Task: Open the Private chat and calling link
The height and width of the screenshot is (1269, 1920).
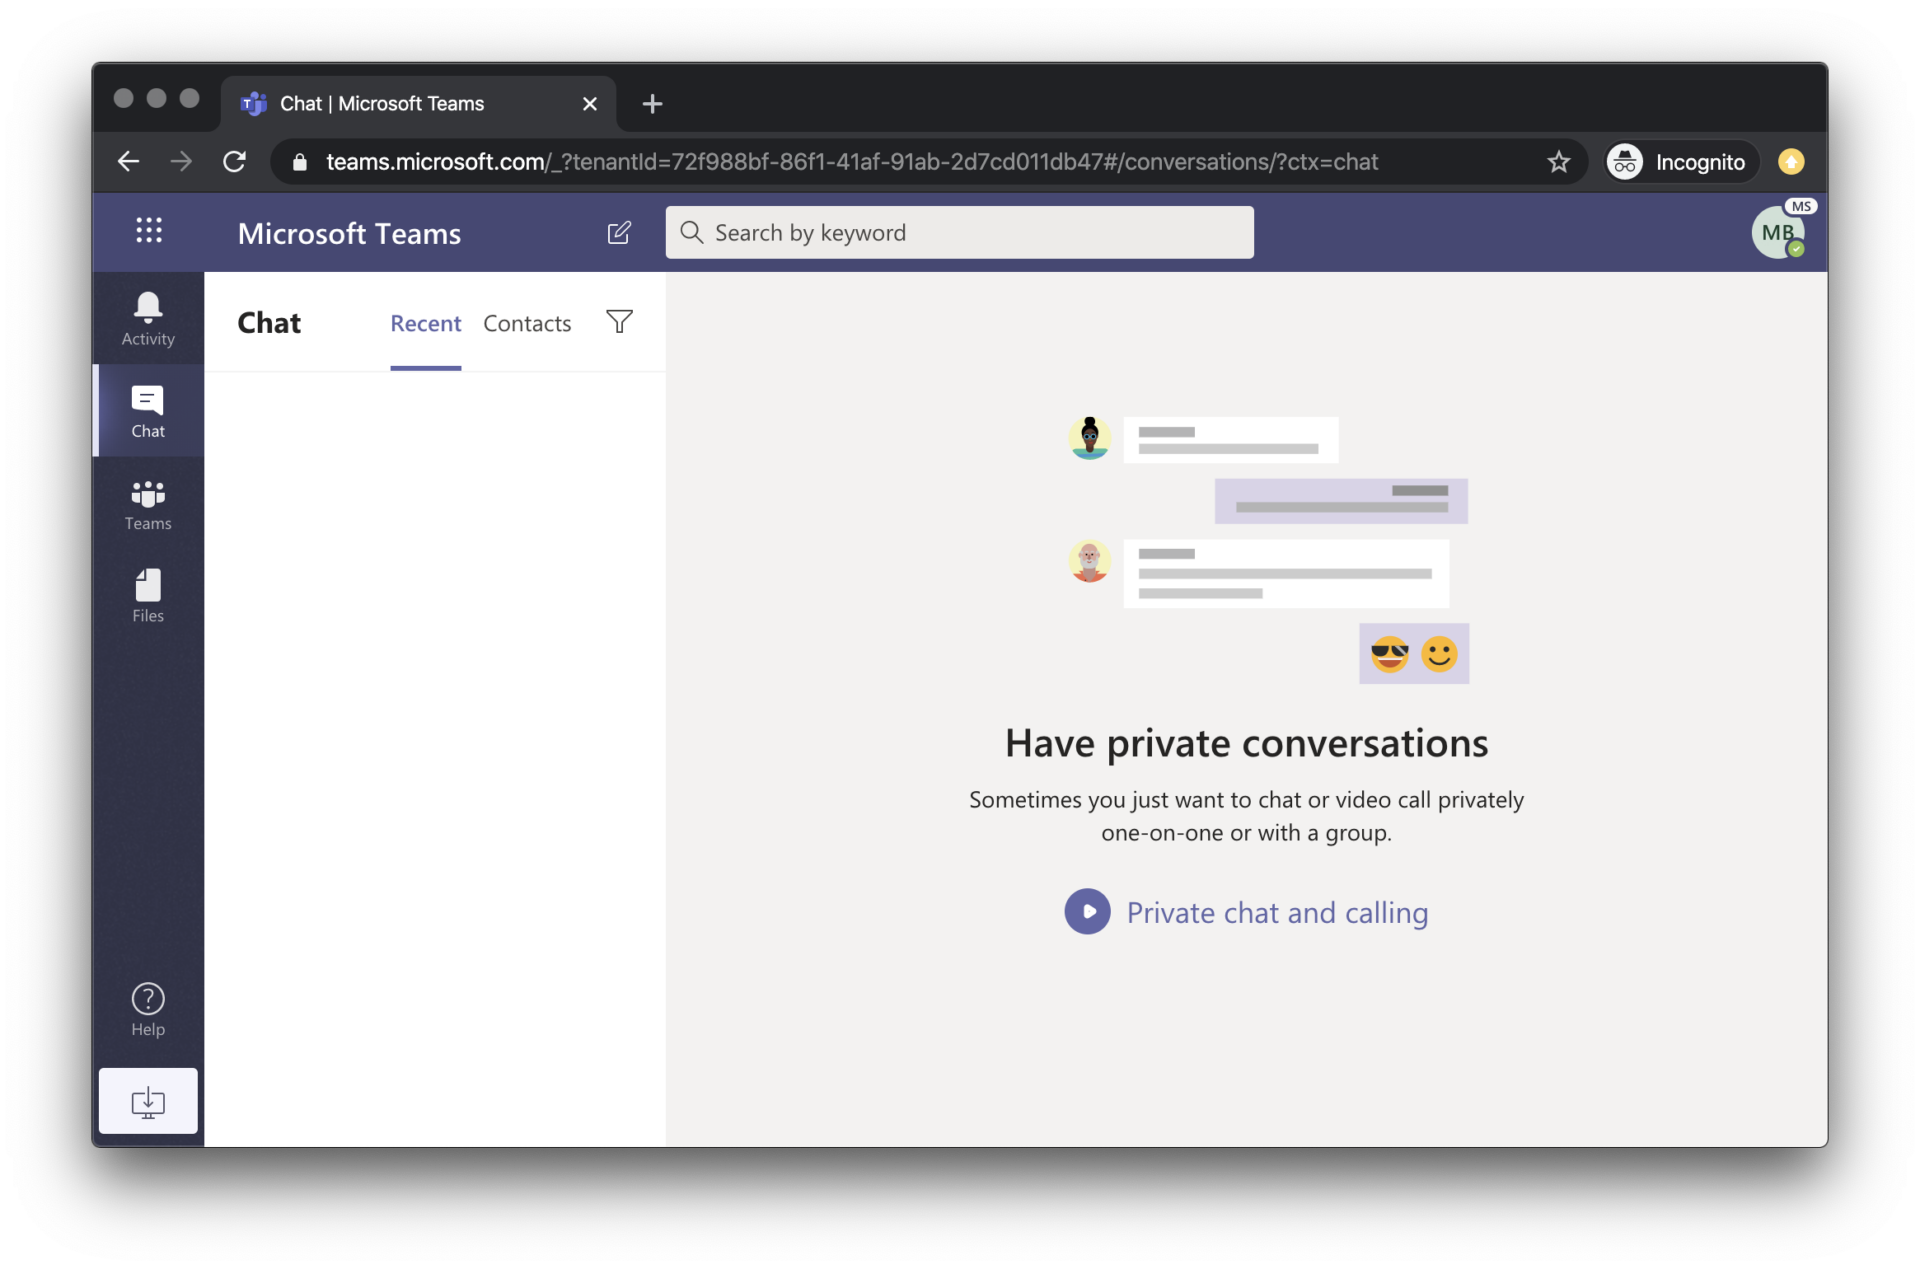Action: (x=1277, y=913)
